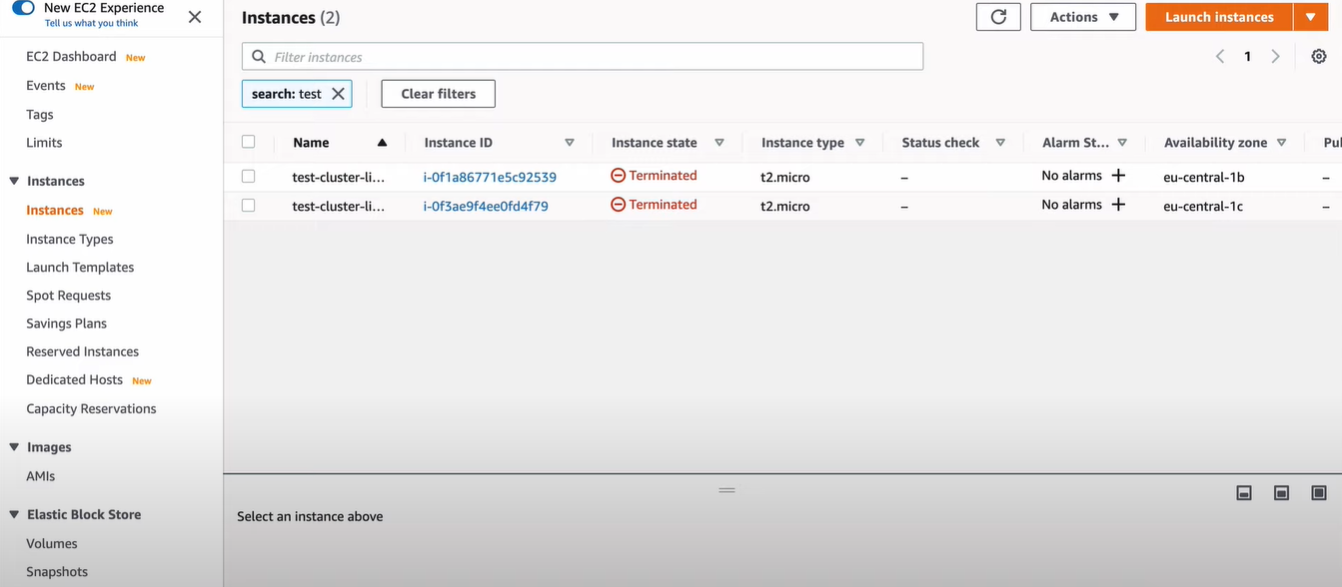Open Savings Plans in sidebar

(x=66, y=323)
